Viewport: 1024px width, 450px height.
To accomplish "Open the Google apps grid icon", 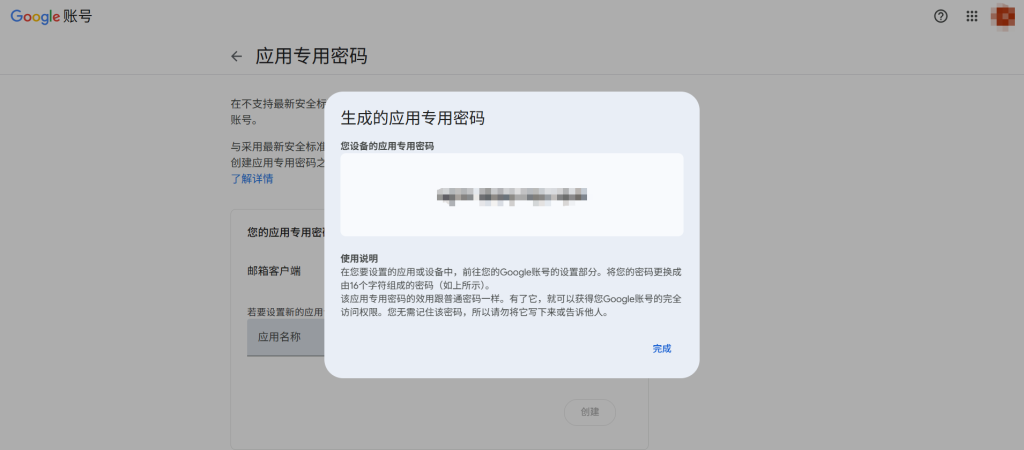I will point(972,17).
